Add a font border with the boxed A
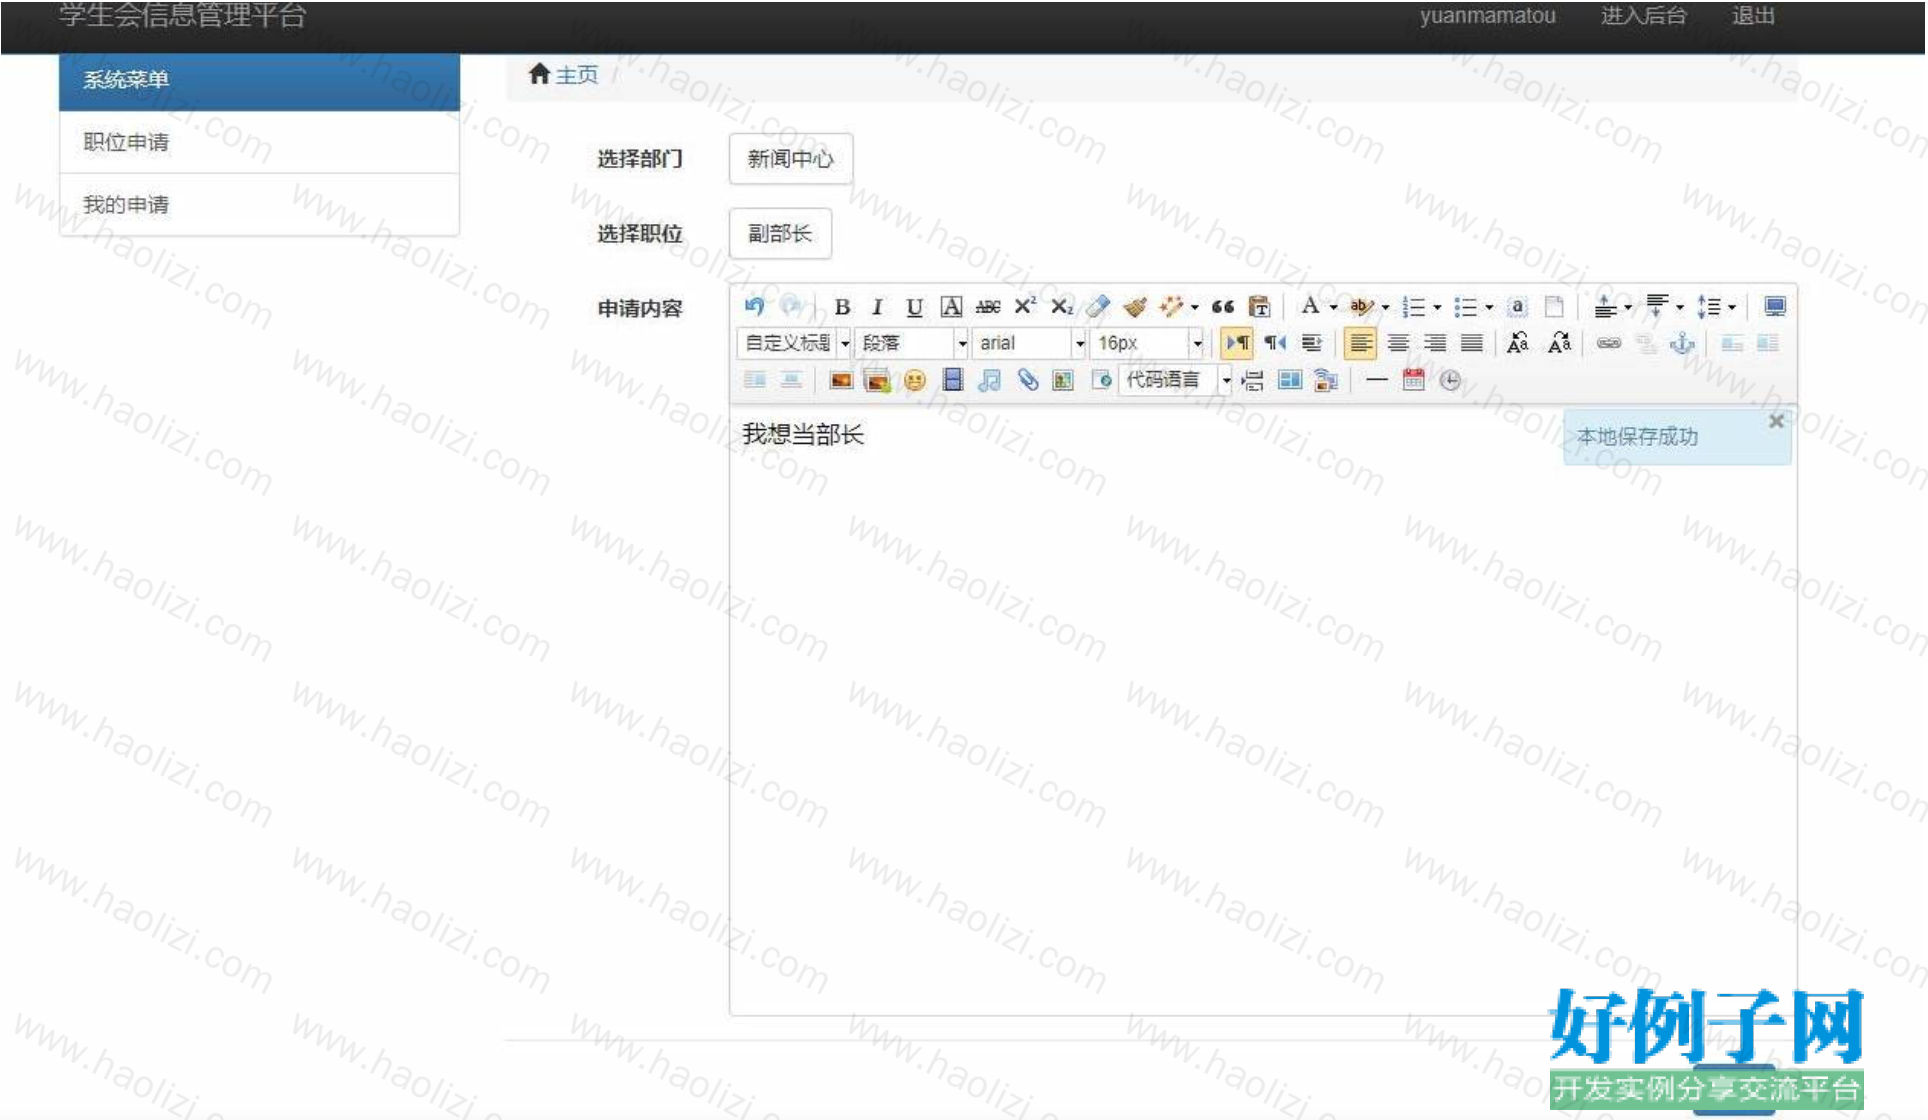1928x1120 pixels. (951, 306)
